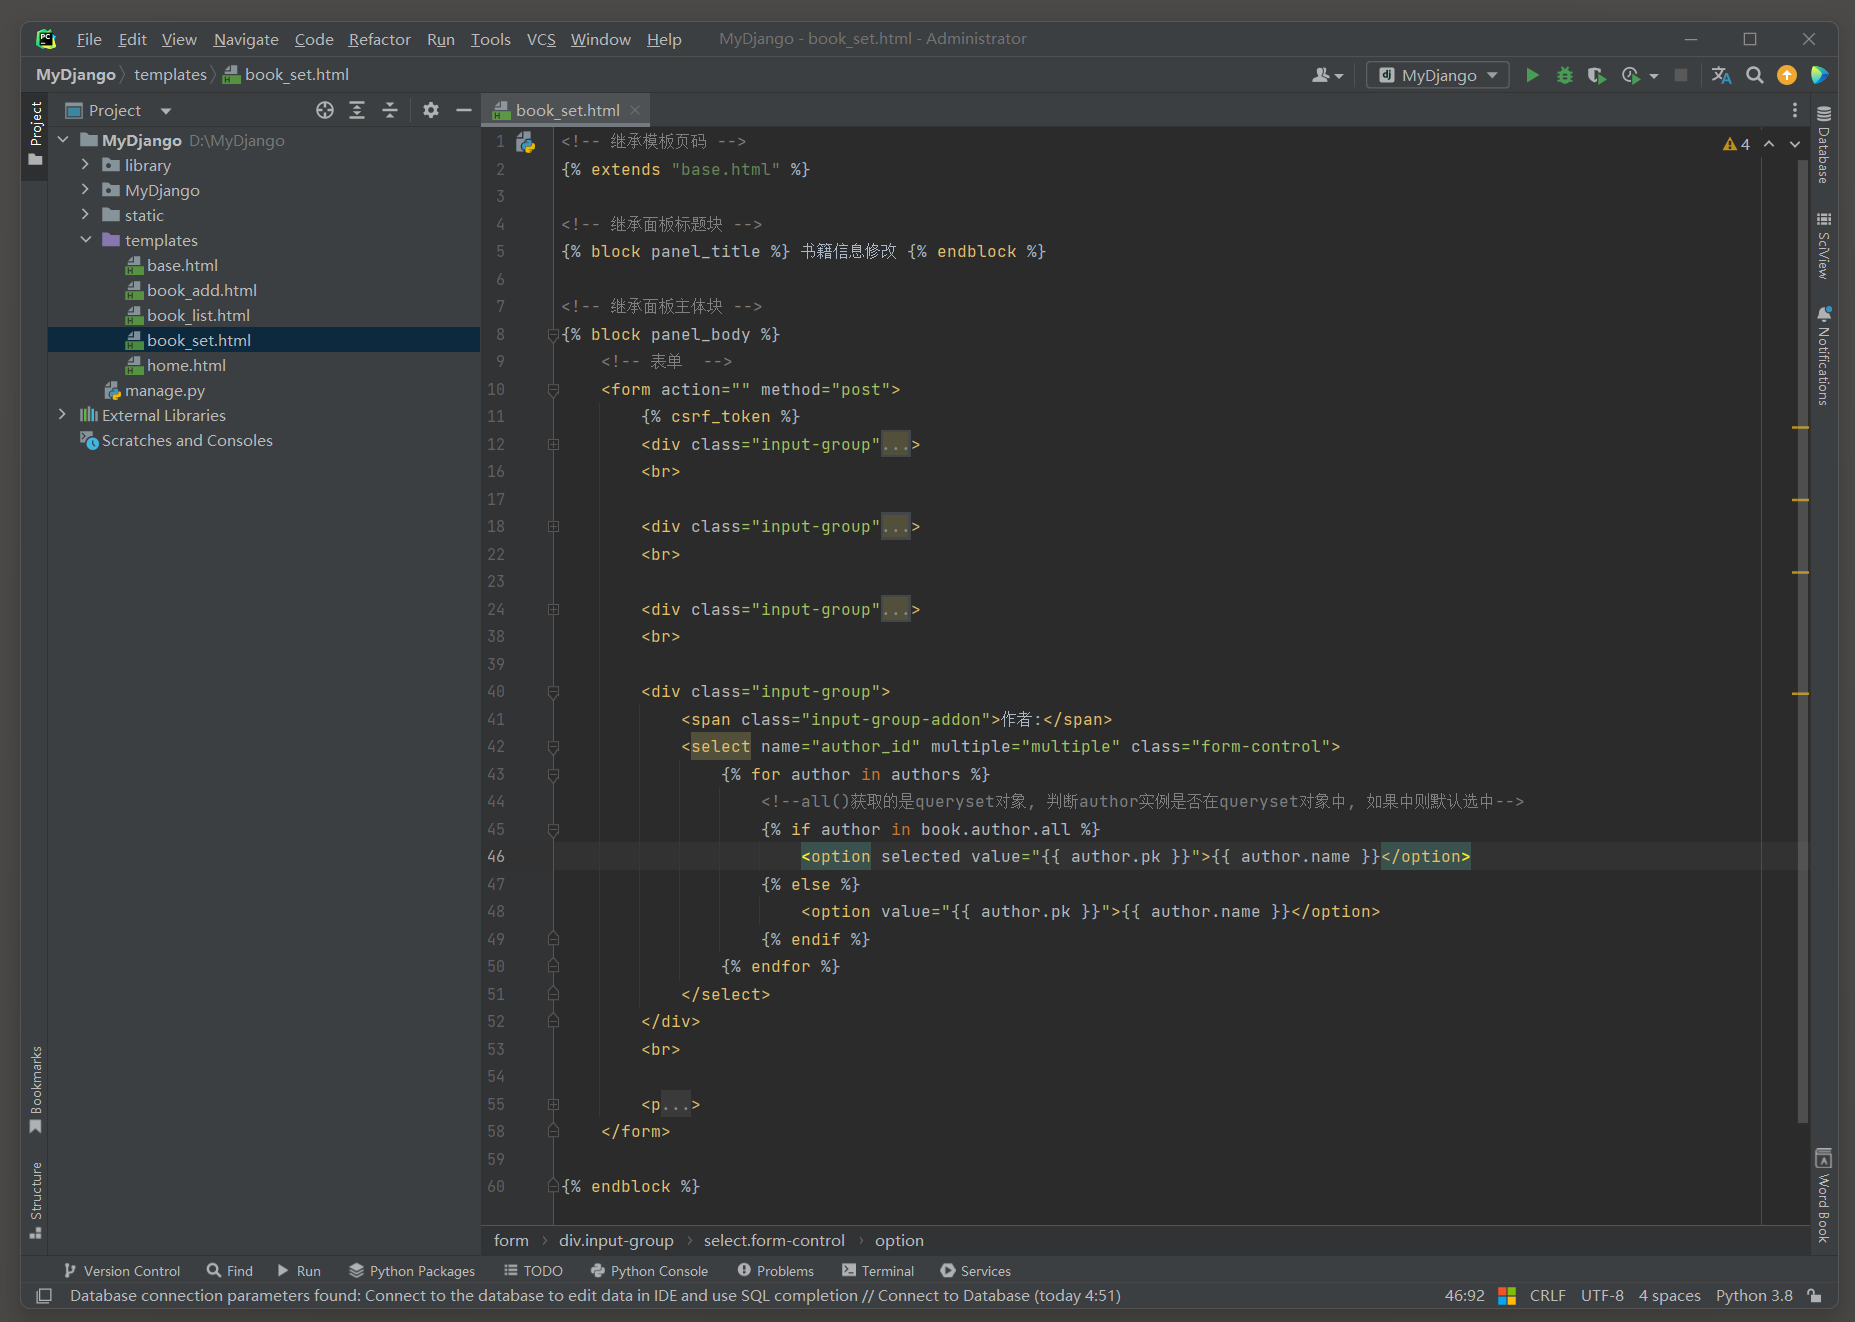This screenshot has width=1855, height=1322.
Task: Close the book_set.html tab
Action: click(x=635, y=110)
